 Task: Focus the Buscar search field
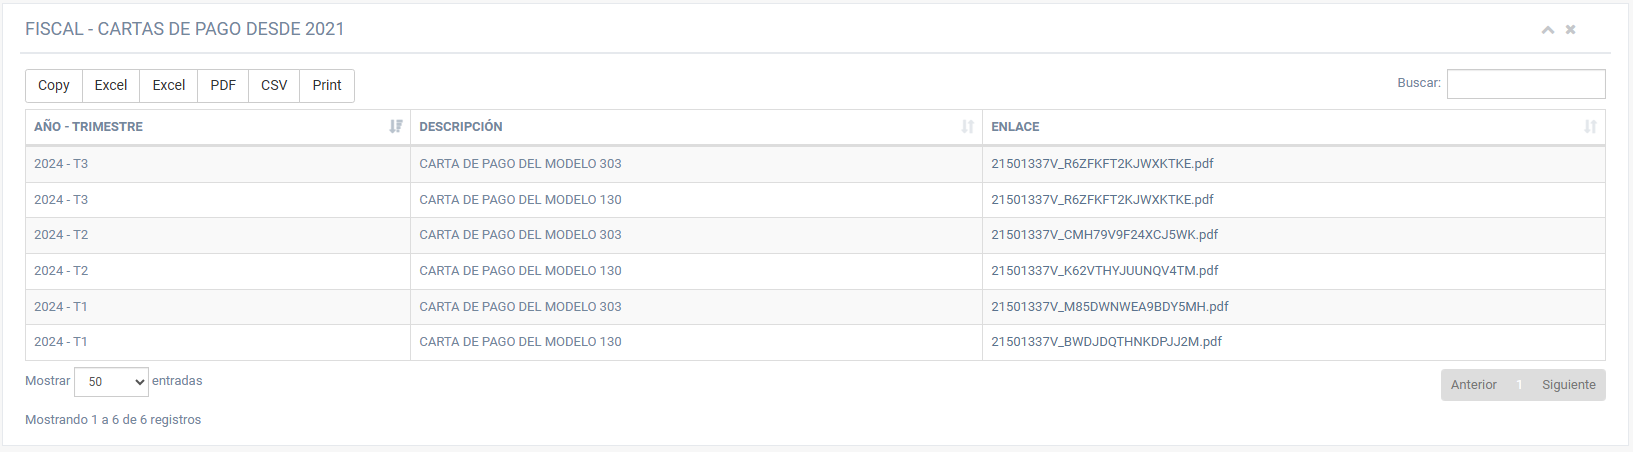click(x=1525, y=84)
